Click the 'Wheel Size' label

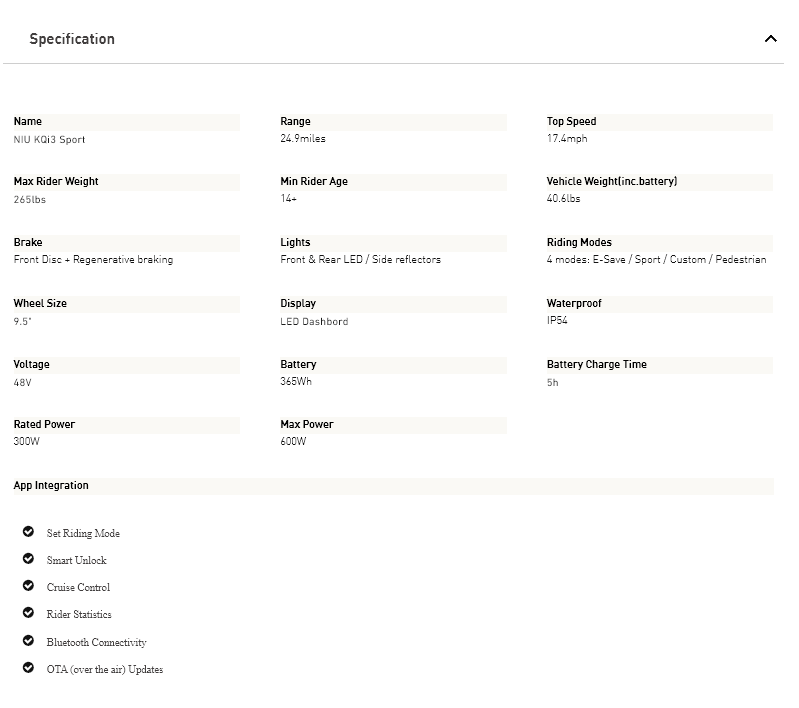point(40,304)
